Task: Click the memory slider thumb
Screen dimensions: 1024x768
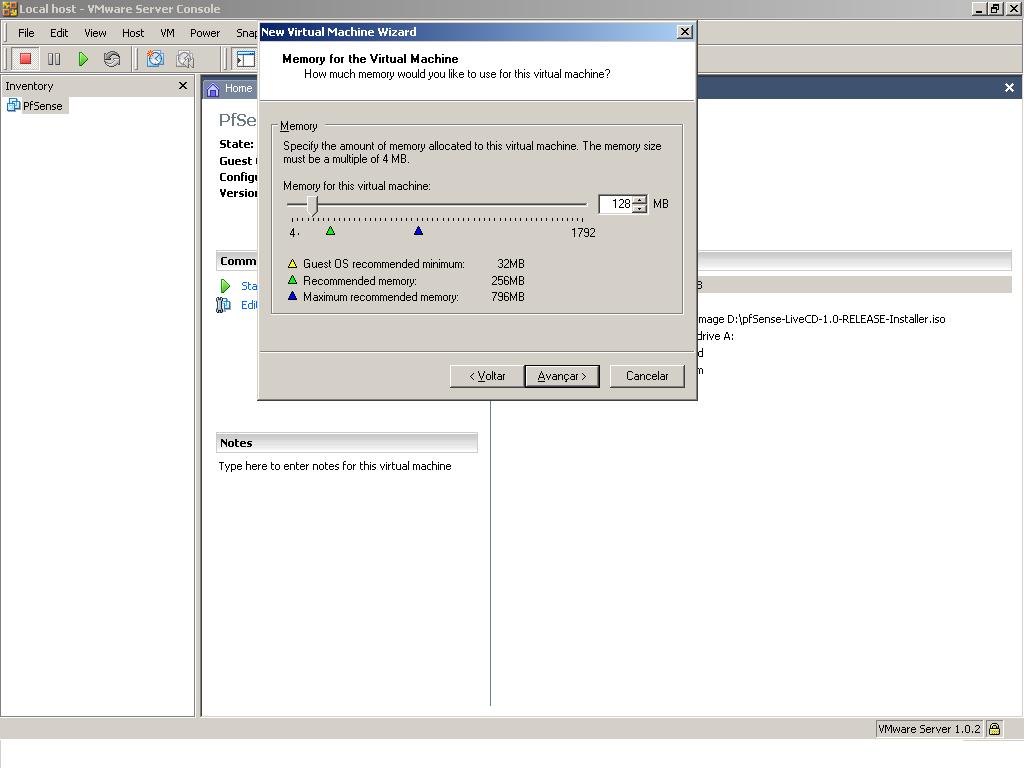Action: tap(313, 205)
